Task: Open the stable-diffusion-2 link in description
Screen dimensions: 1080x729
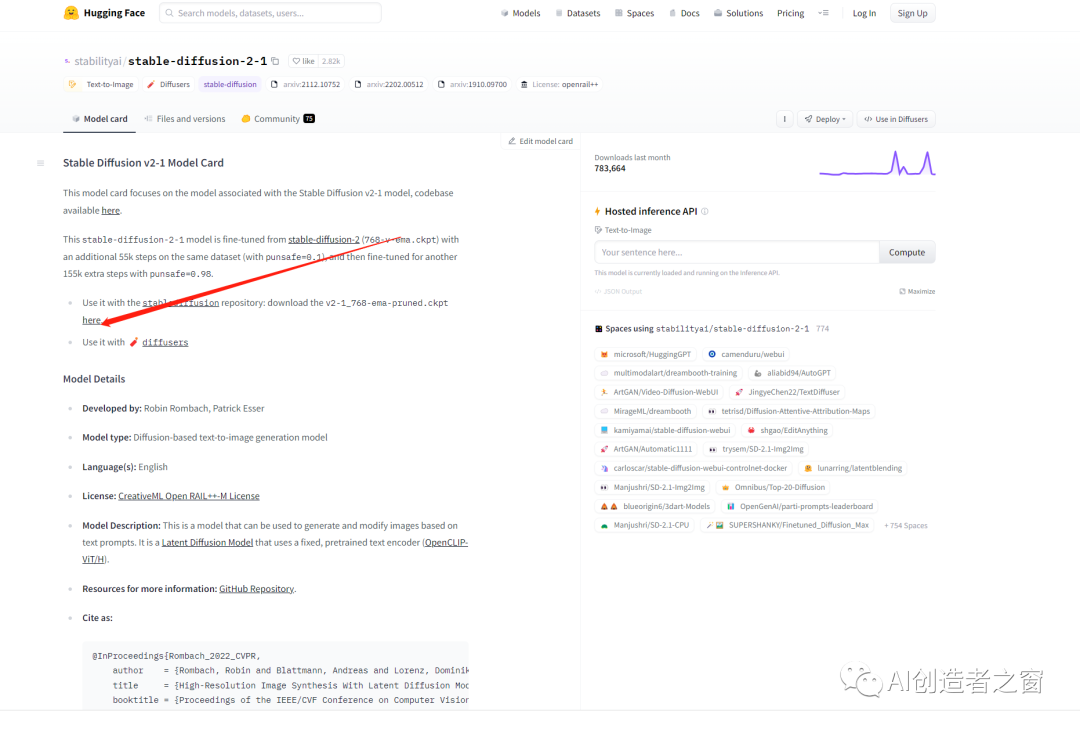Action: click(324, 240)
